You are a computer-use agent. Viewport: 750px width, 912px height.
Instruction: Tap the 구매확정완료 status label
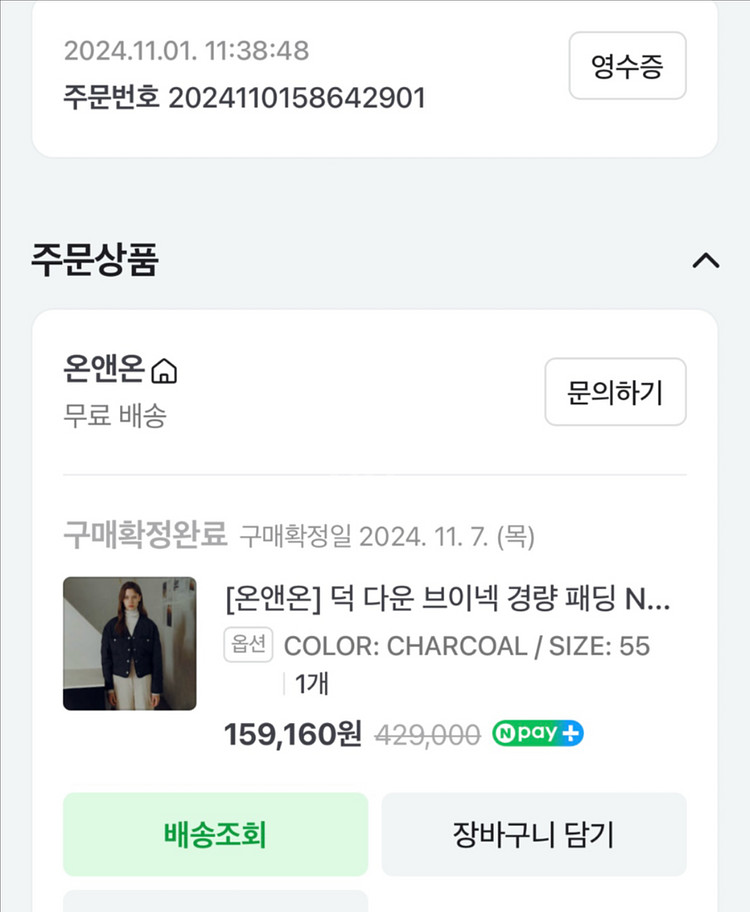point(145,536)
